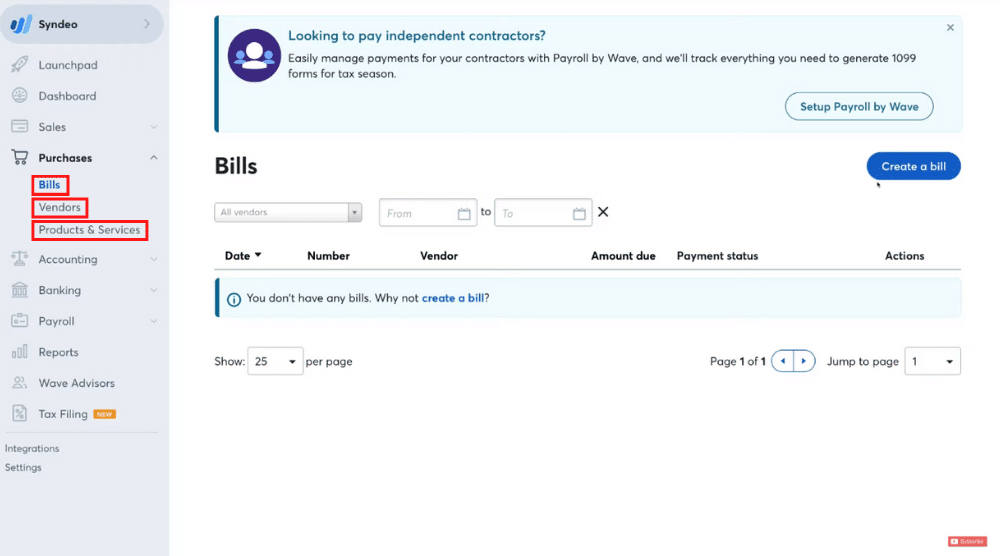Open the Jump to page dropdown

pos(932,361)
